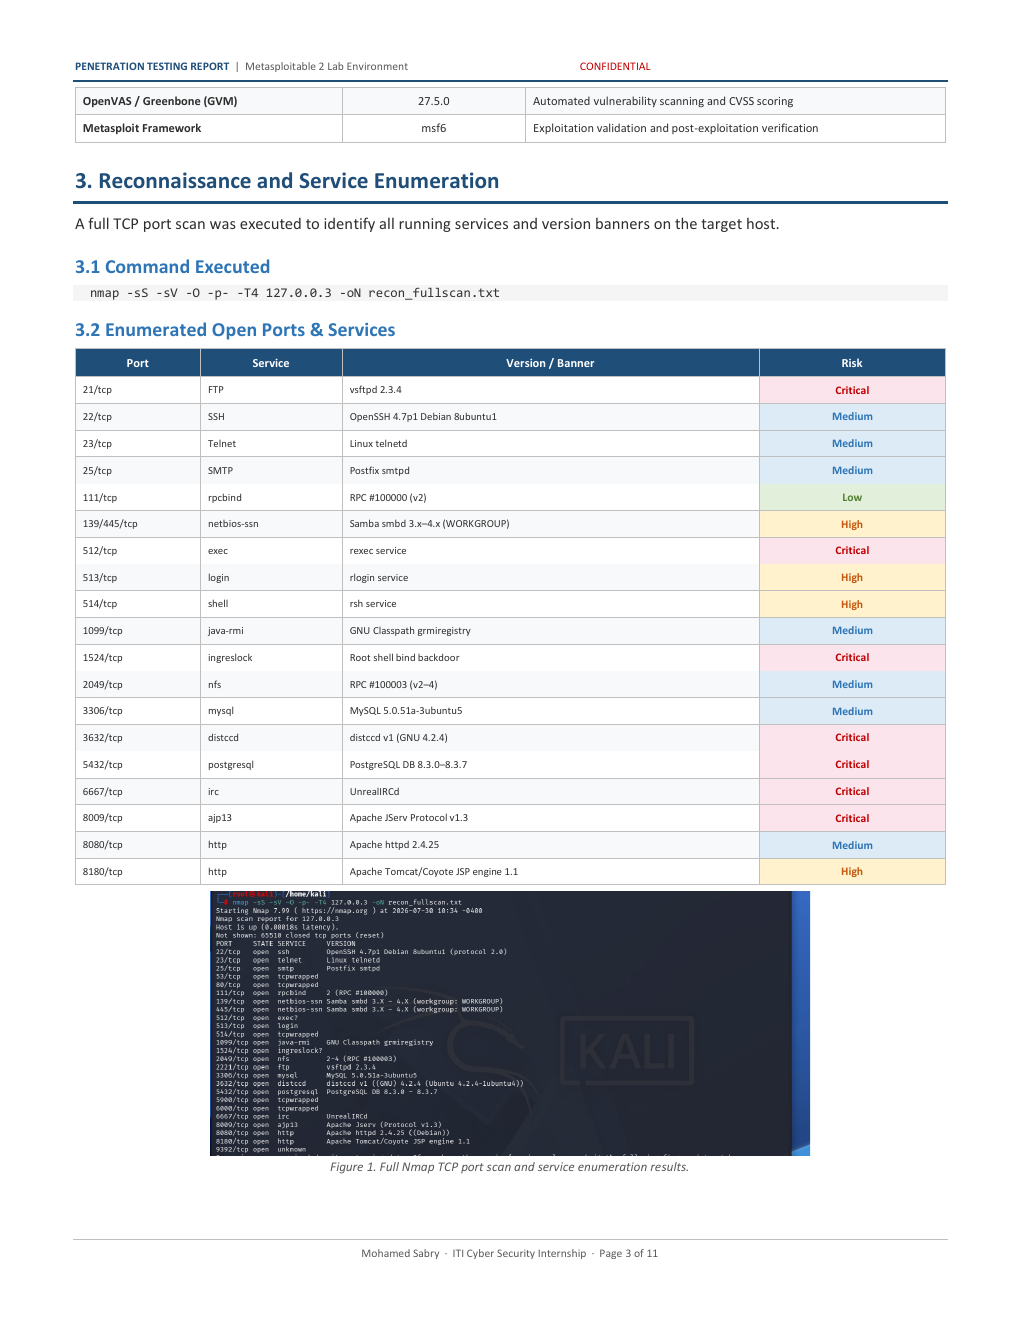
Task: Click the High risk cell for netbios-ssn
Action: pyautogui.click(x=852, y=524)
